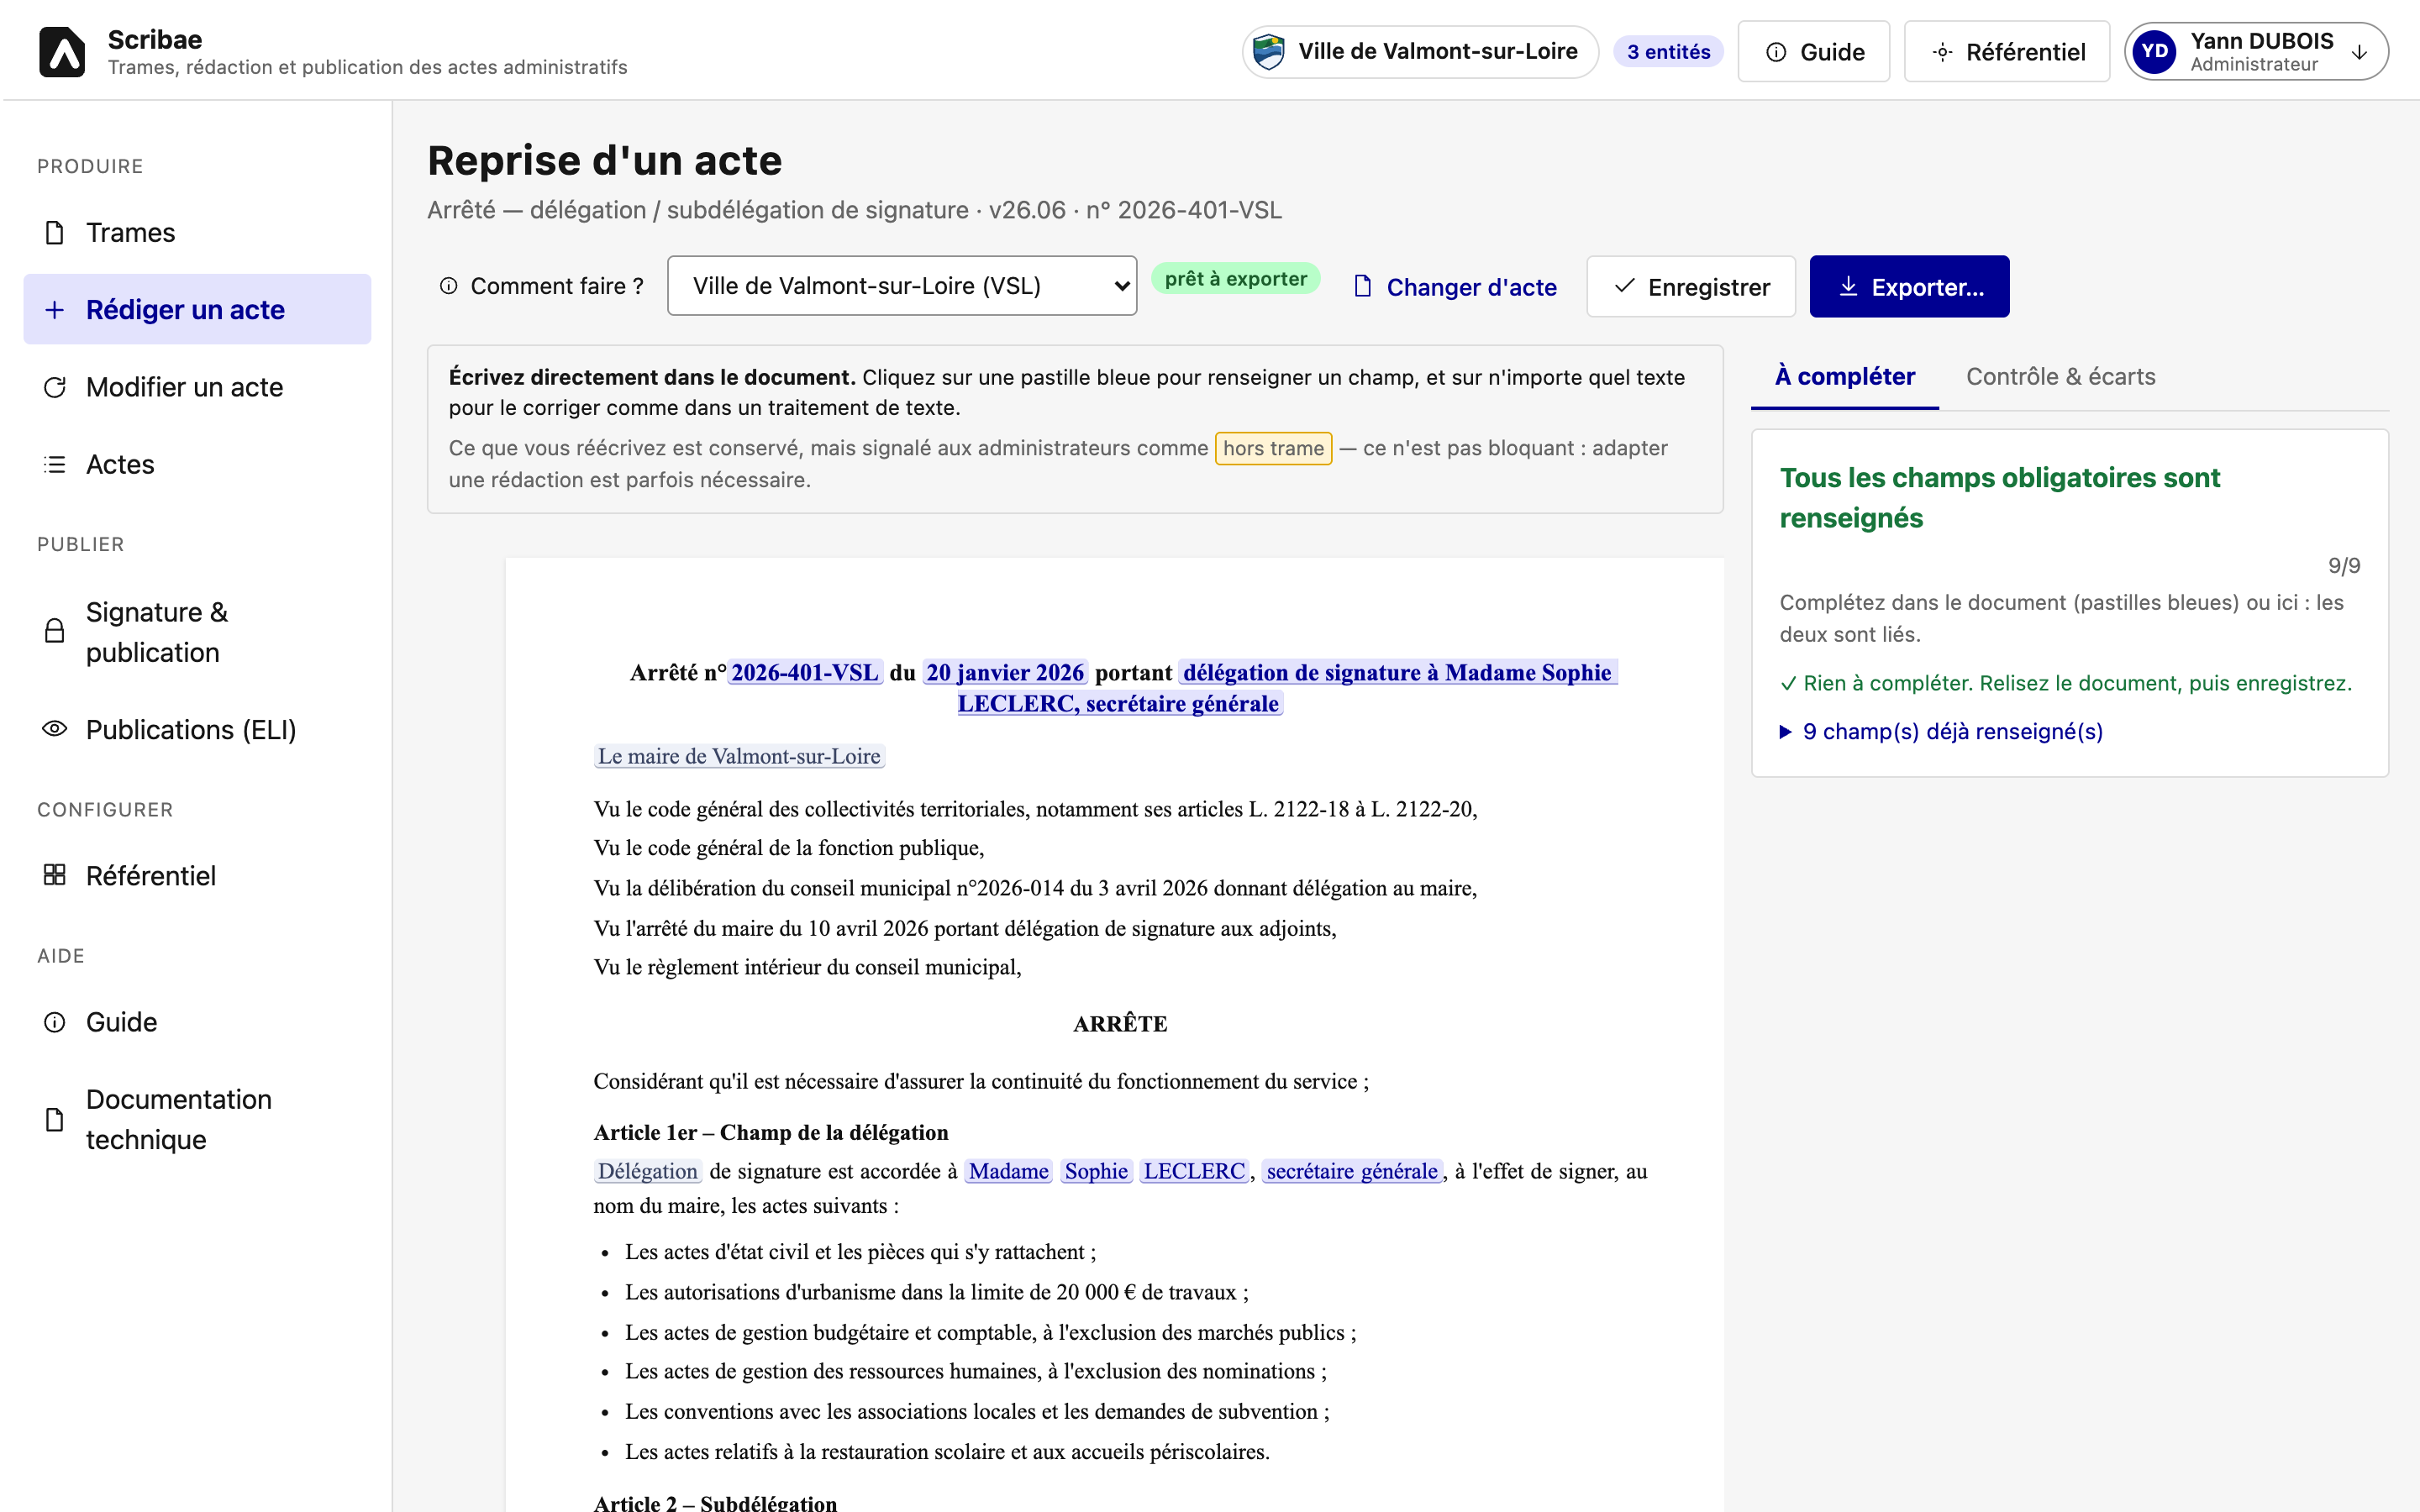Click the secrétaire générale field in Article 1er
This screenshot has height=1512, width=2420.
pos(1352,1171)
